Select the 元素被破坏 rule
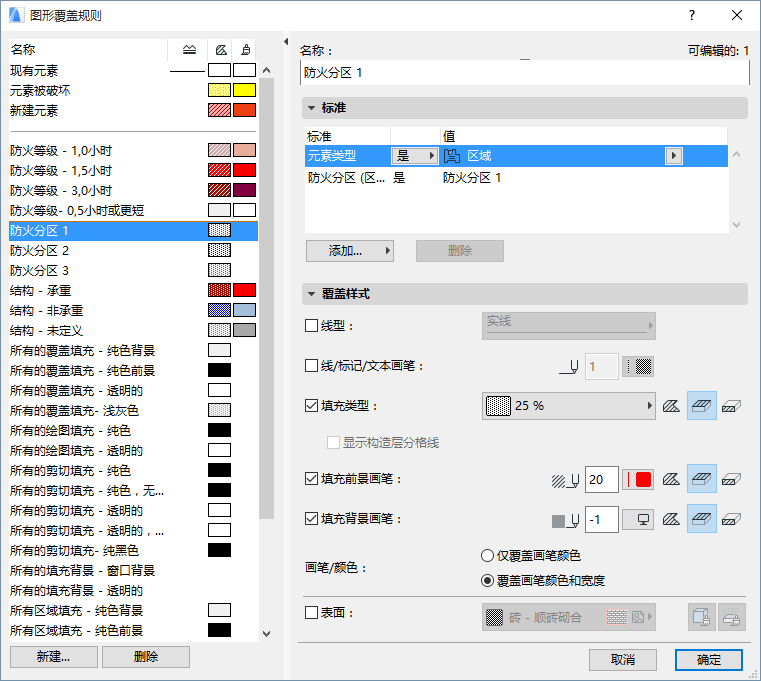 click(x=133, y=90)
